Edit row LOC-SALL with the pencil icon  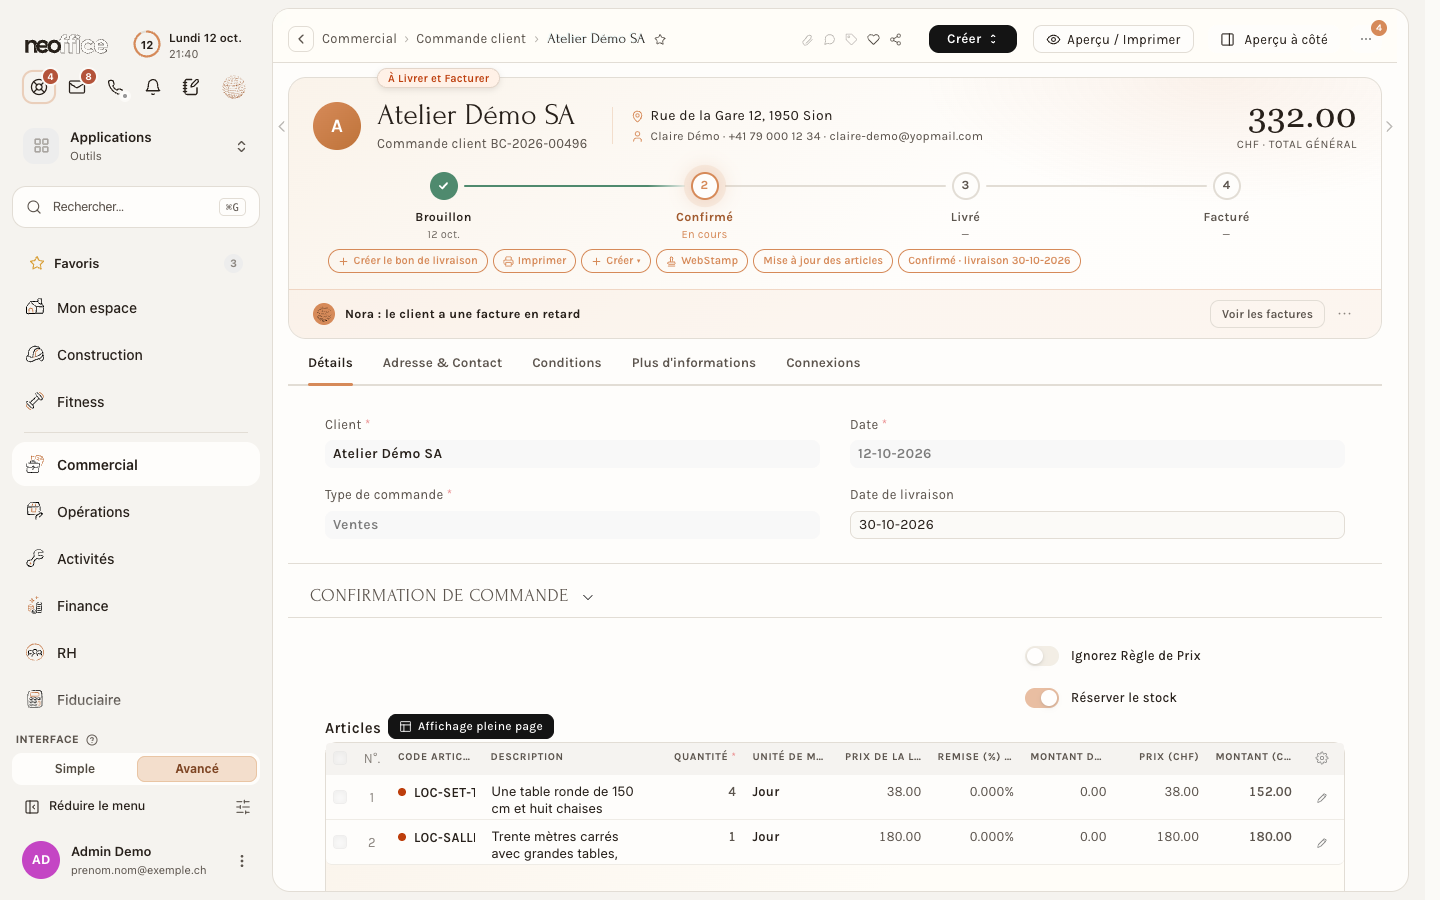click(1322, 843)
